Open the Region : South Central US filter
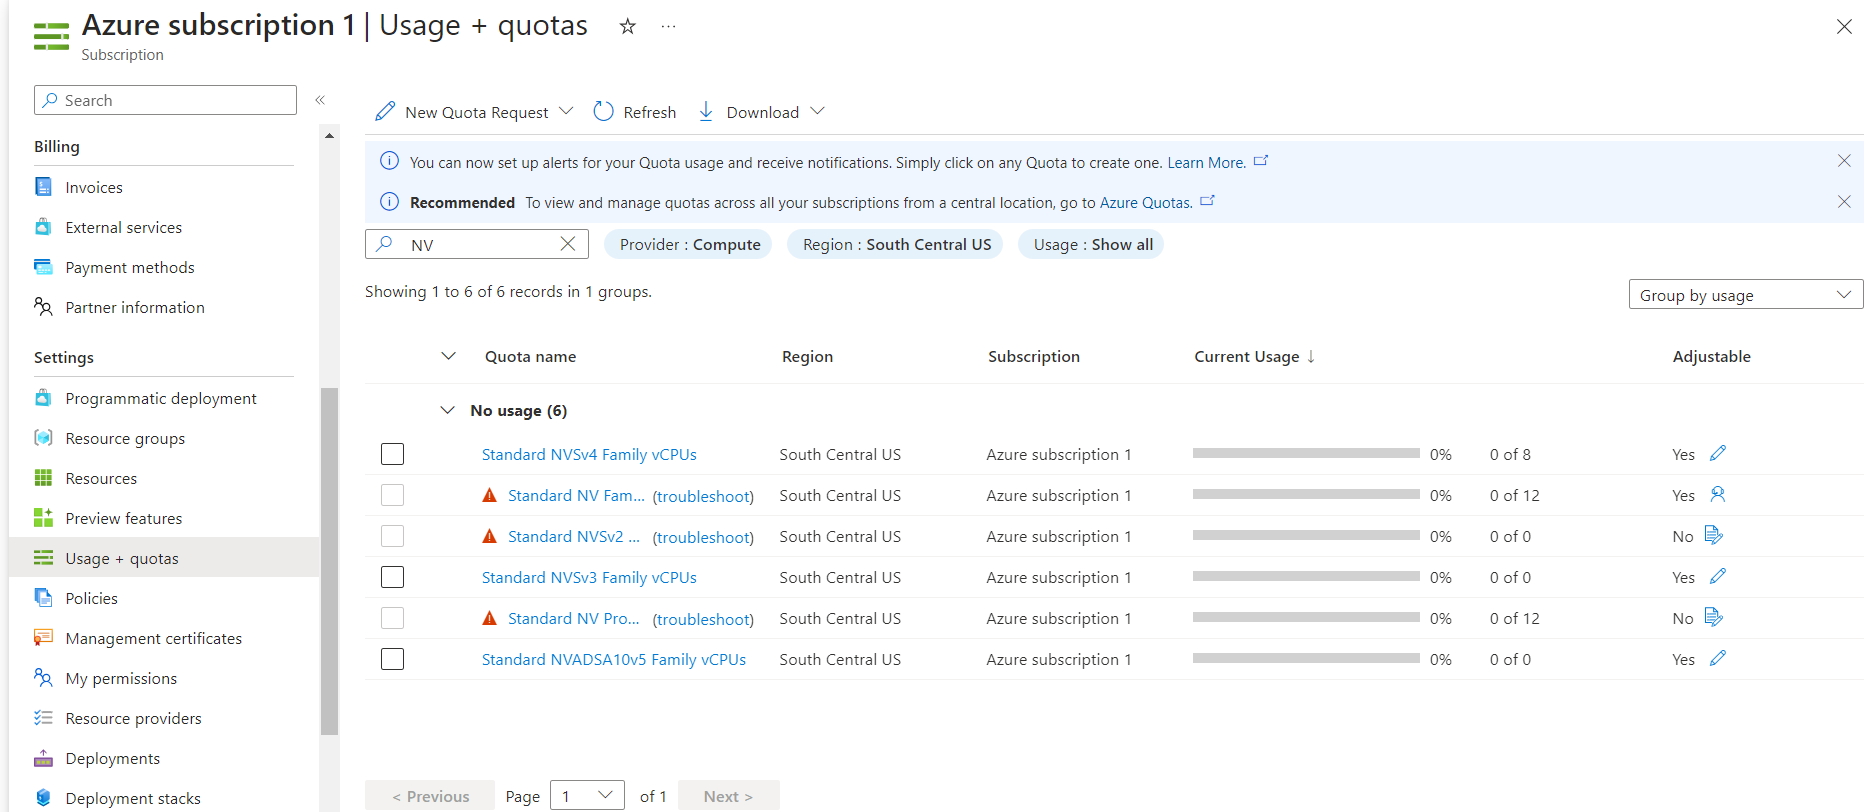This screenshot has height=812, width=1868. pos(897,244)
